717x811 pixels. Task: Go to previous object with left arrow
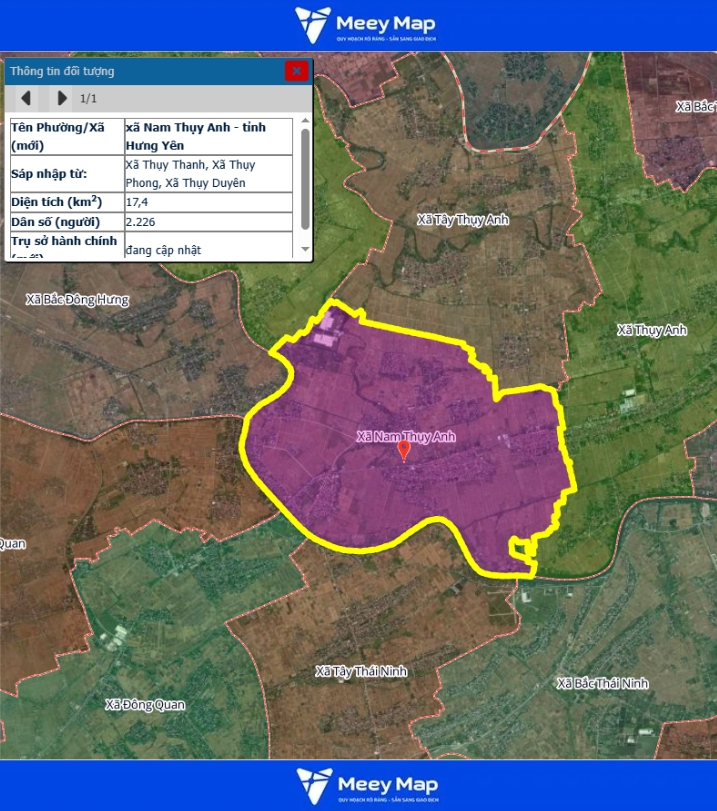coord(27,98)
